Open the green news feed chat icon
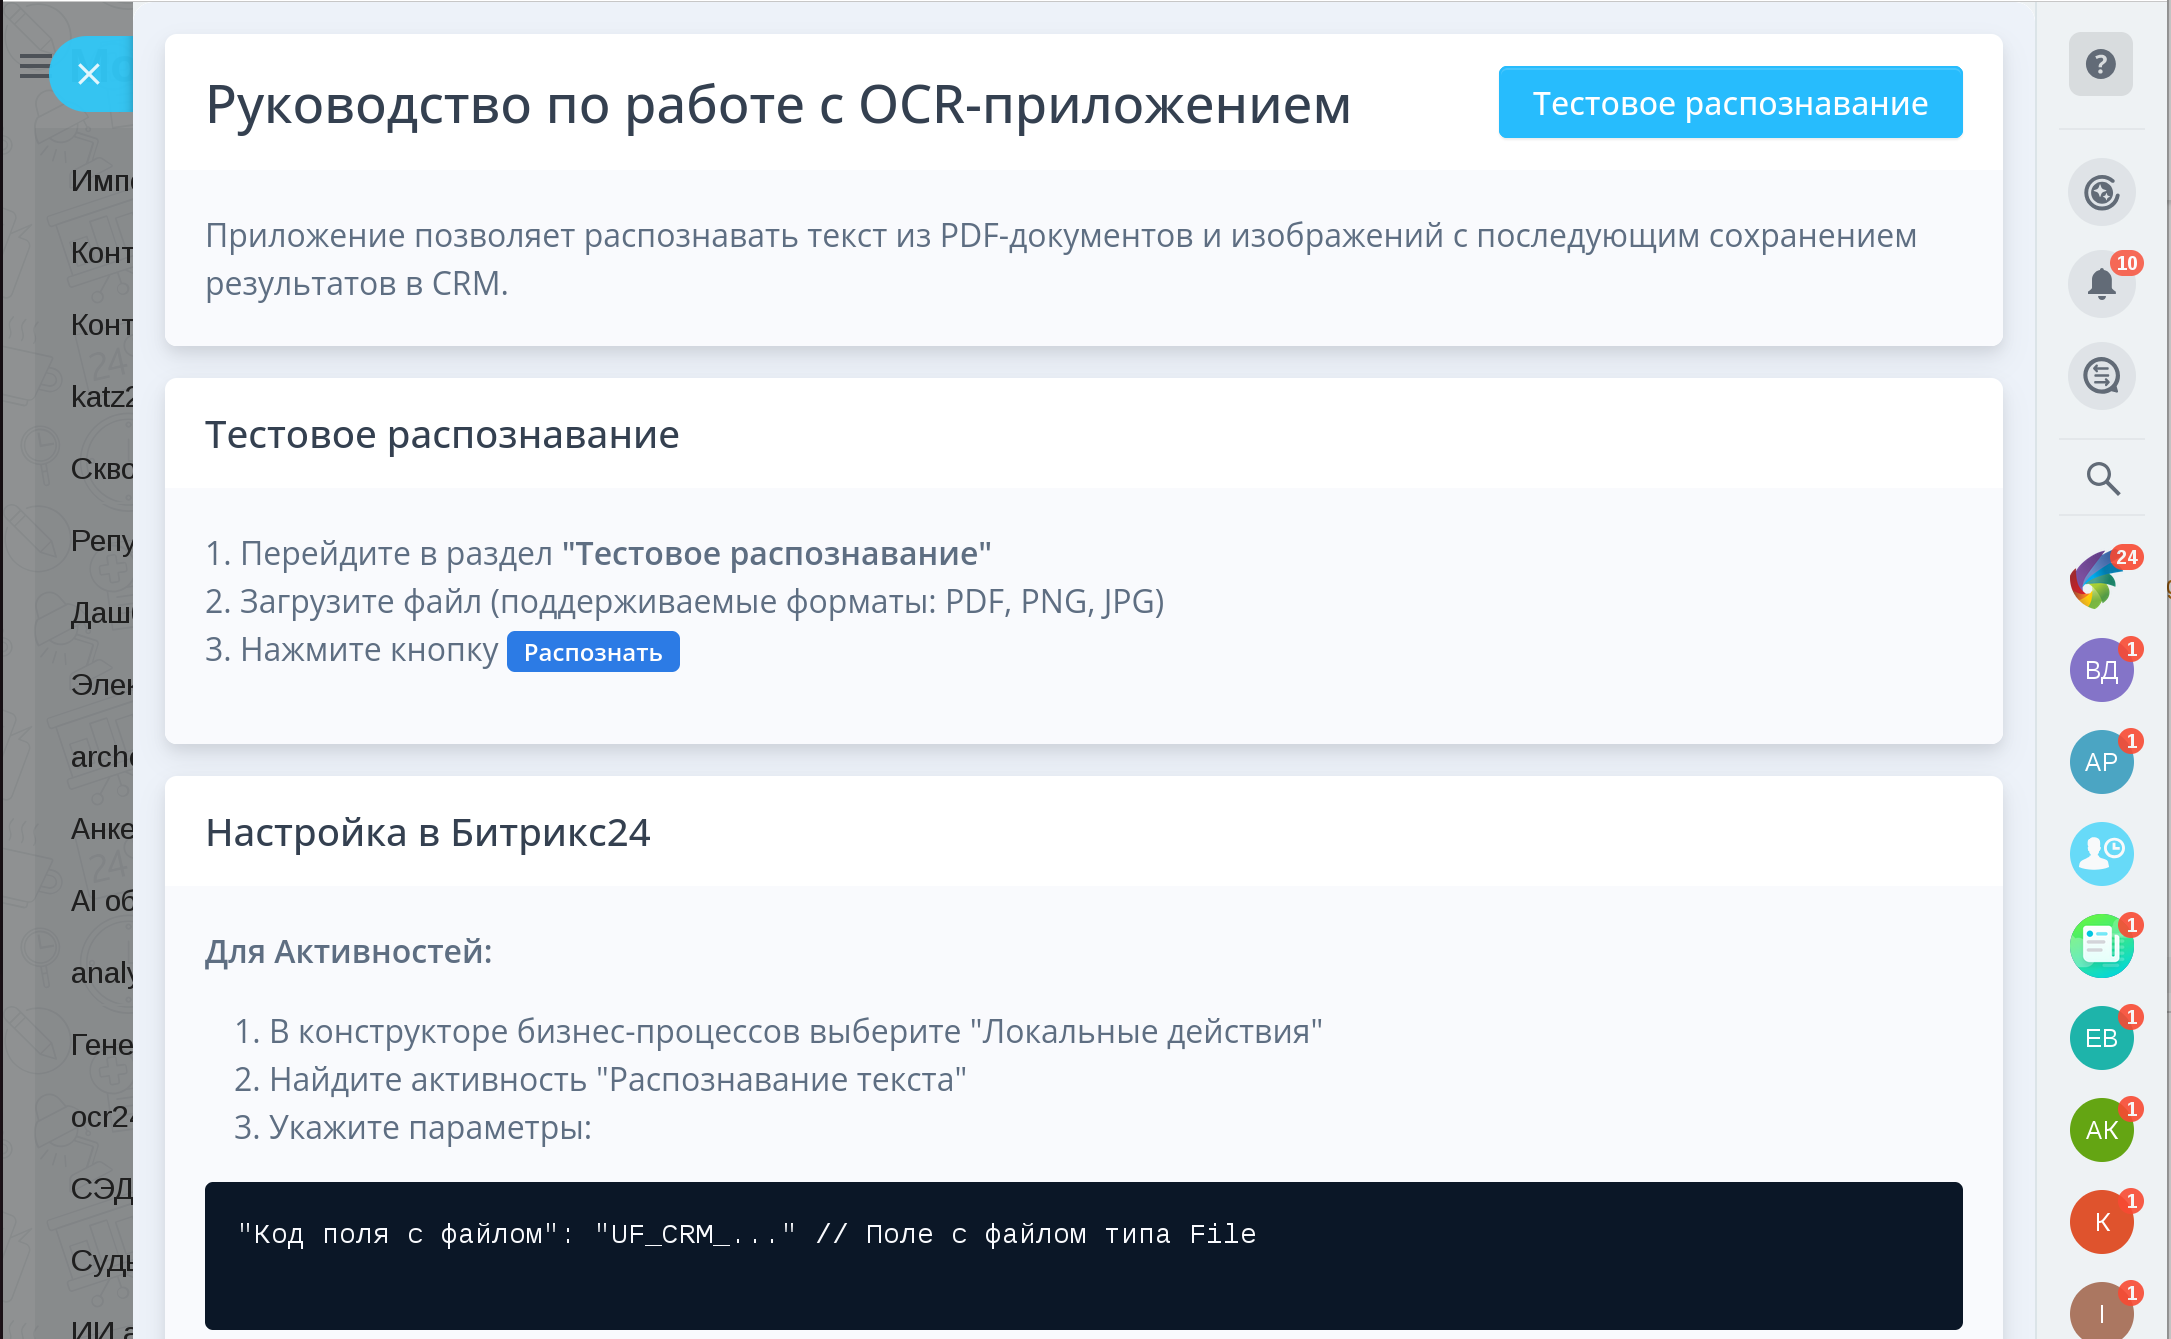 [2101, 945]
